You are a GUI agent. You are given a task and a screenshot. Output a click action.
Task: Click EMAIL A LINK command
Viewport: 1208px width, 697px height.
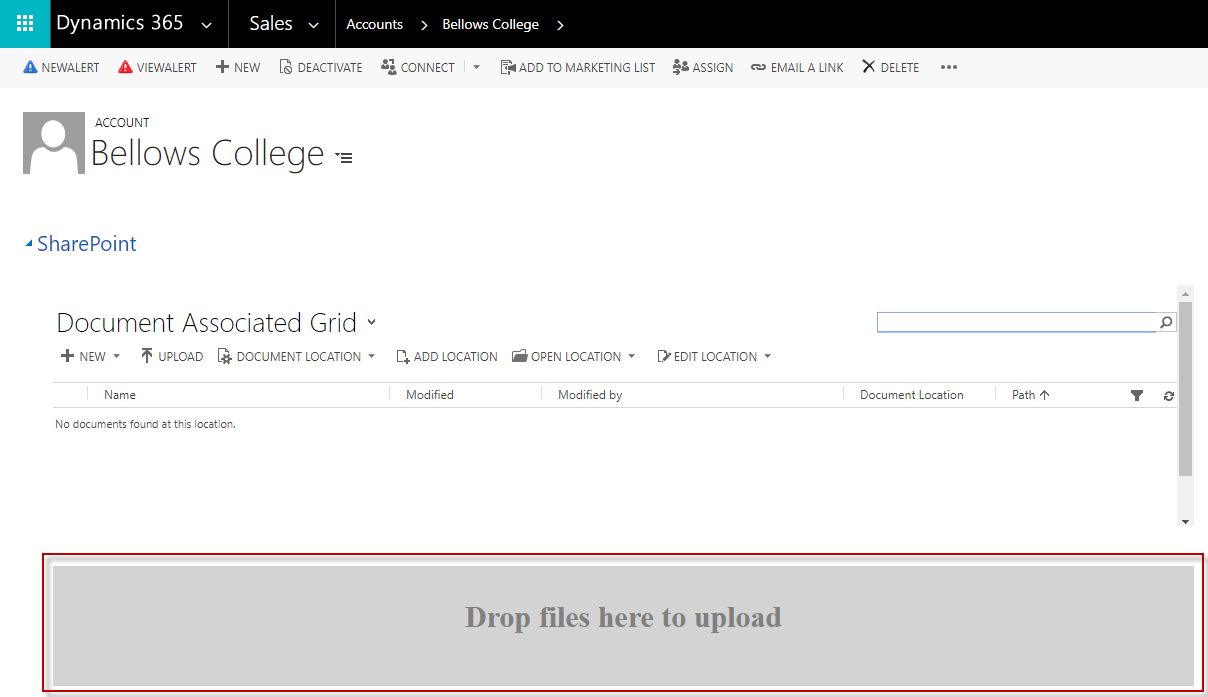point(797,67)
